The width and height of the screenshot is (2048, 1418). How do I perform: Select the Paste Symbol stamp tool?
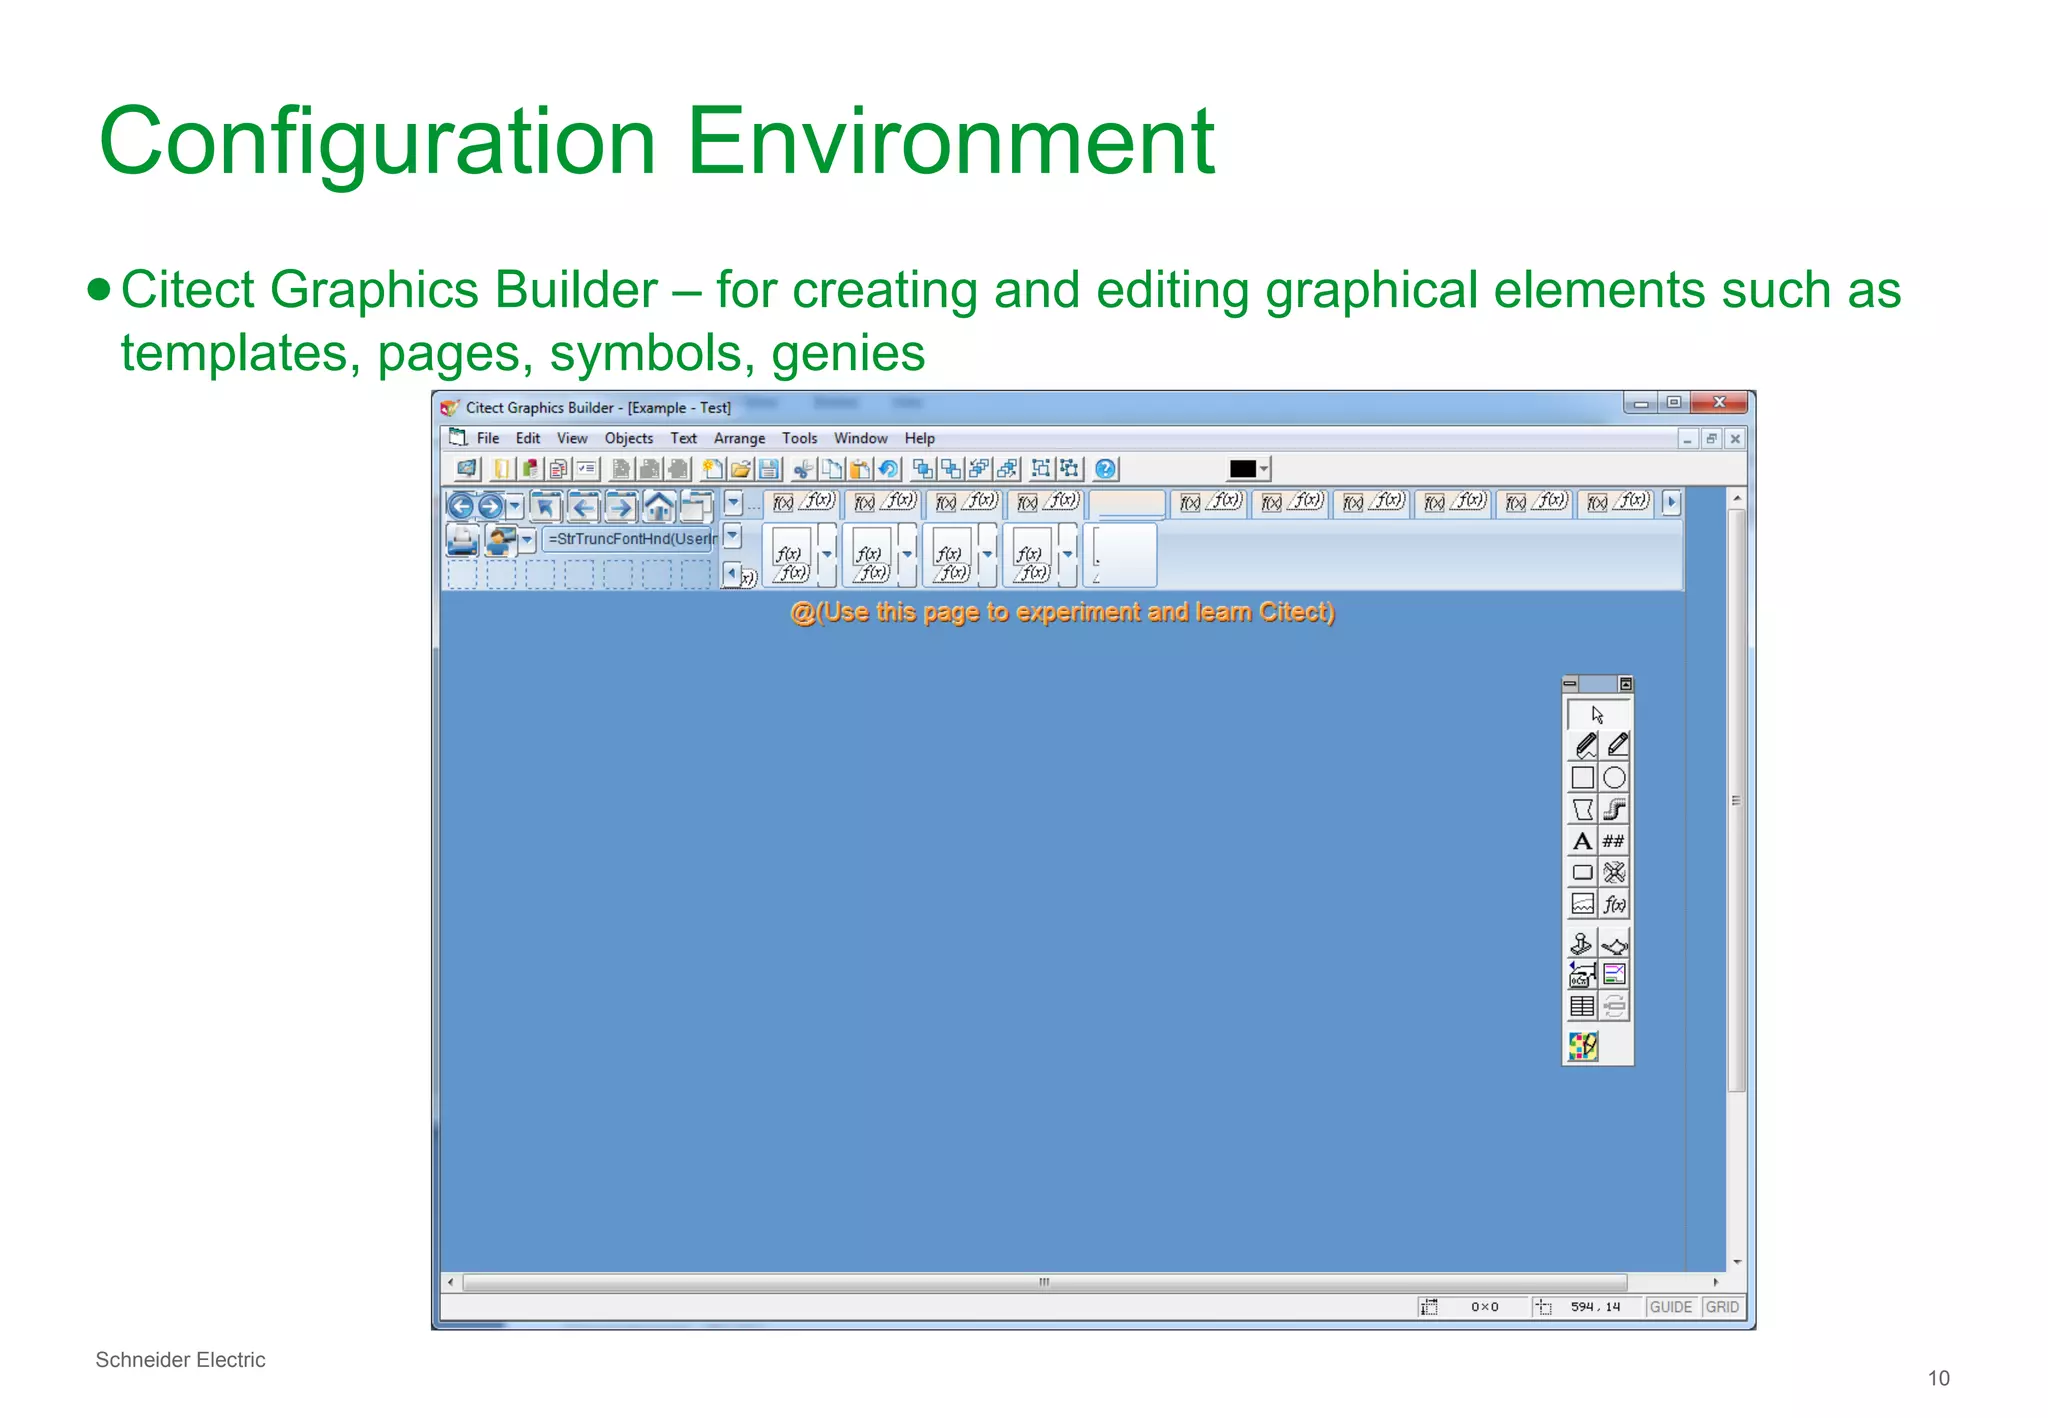tap(1582, 944)
